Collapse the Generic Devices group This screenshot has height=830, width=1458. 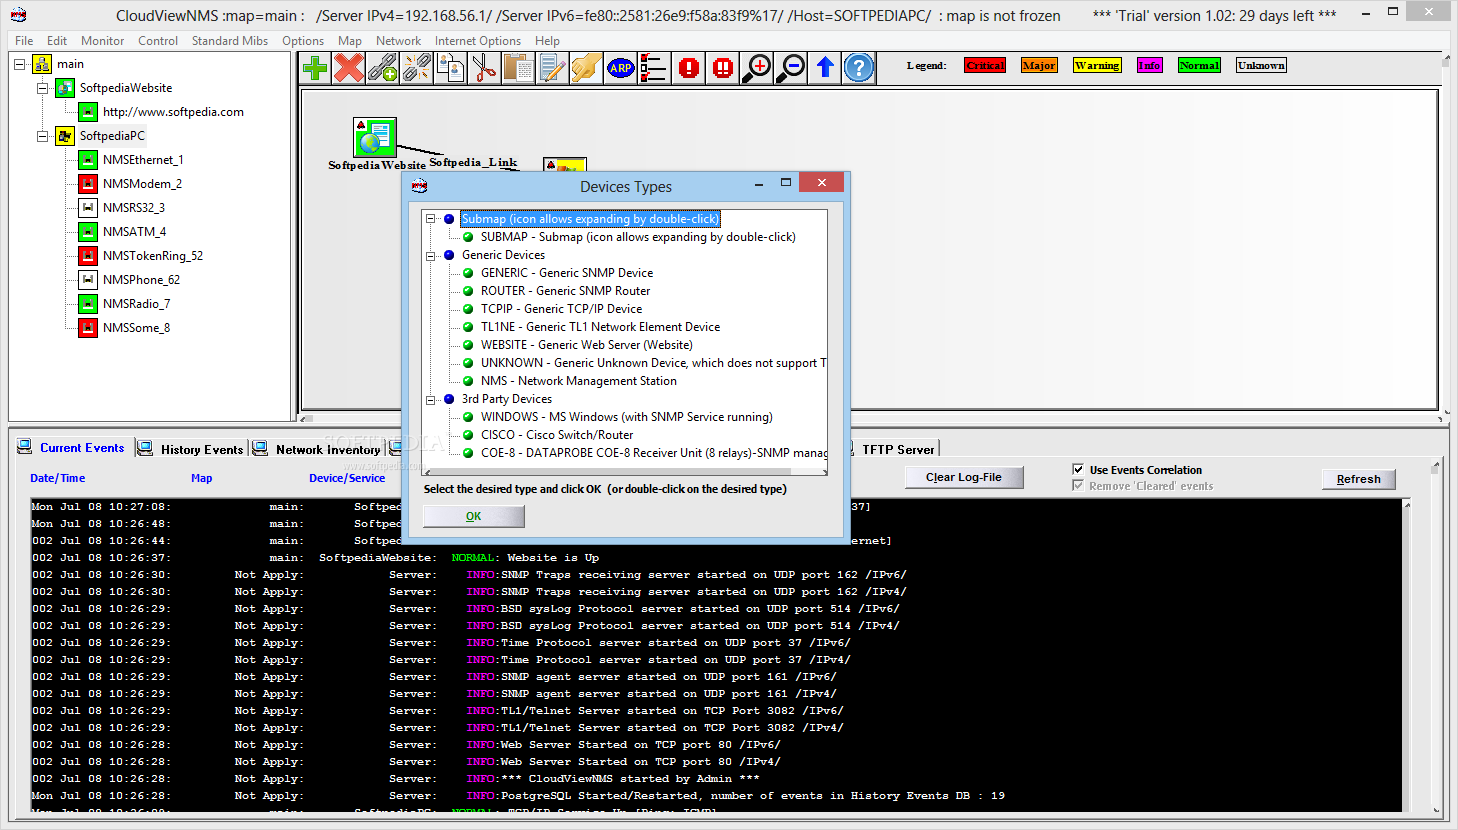coord(431,255)
